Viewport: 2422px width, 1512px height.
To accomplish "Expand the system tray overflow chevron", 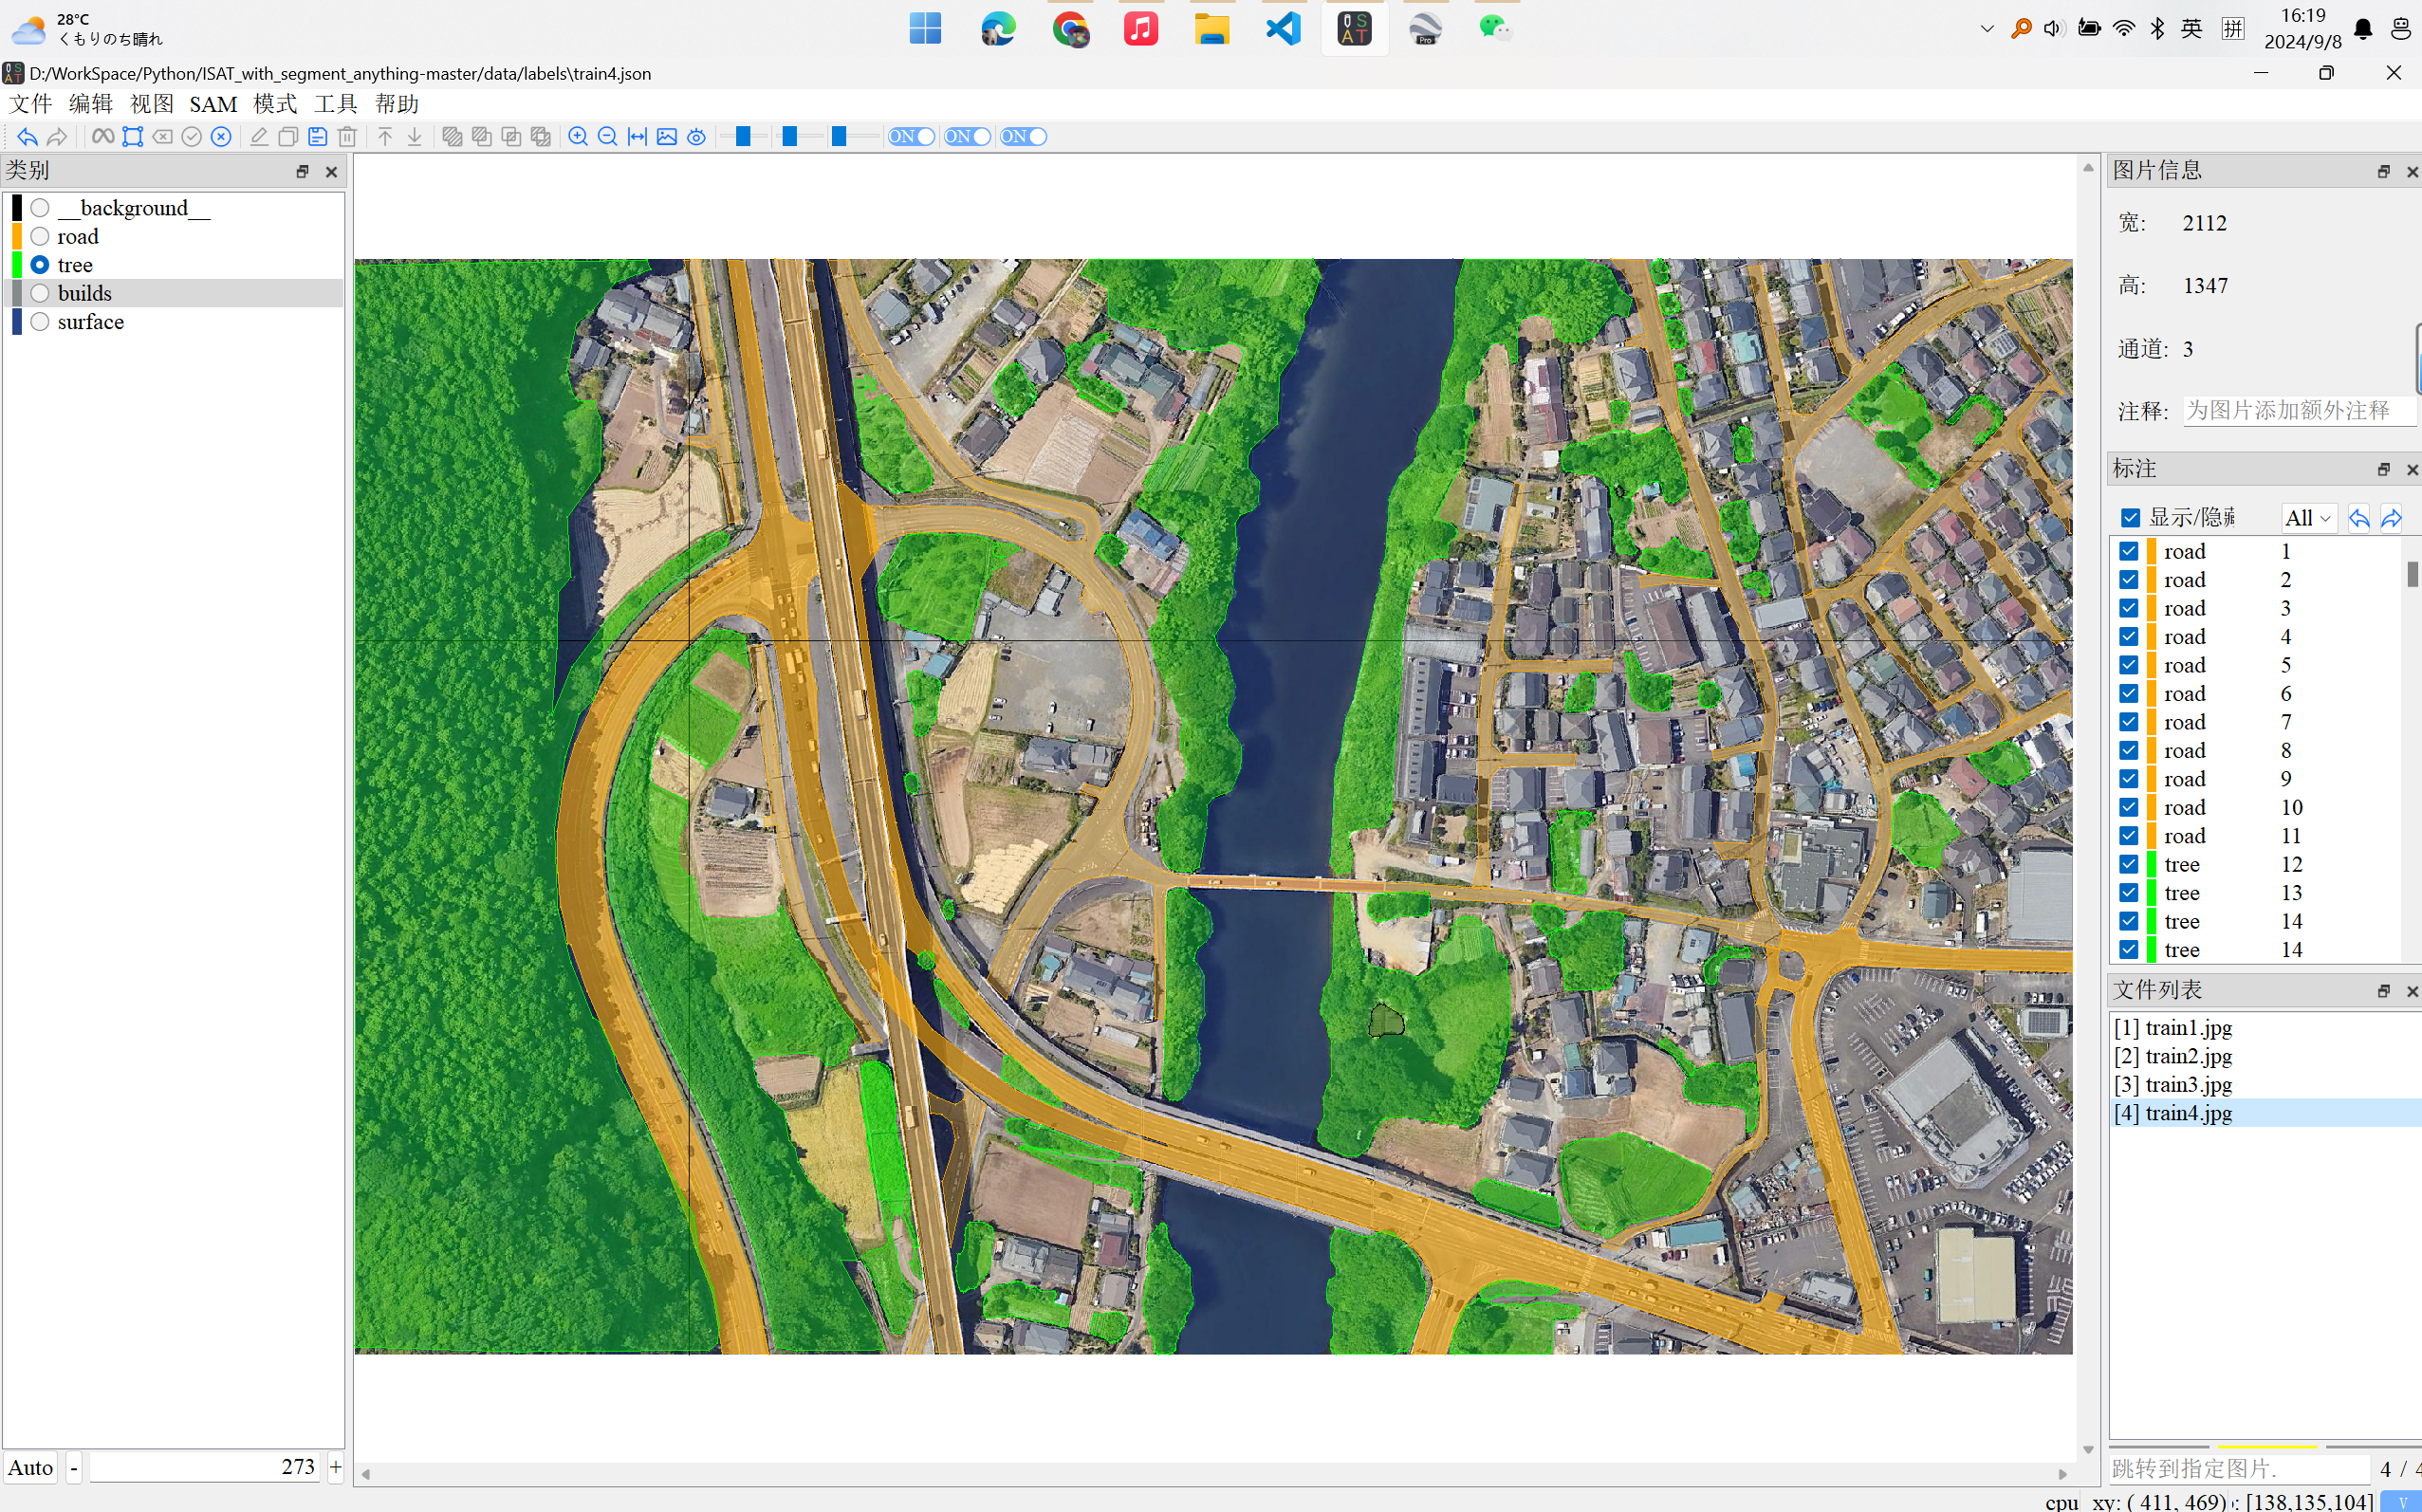I will pyautogui.click(x=1986, y=29).
